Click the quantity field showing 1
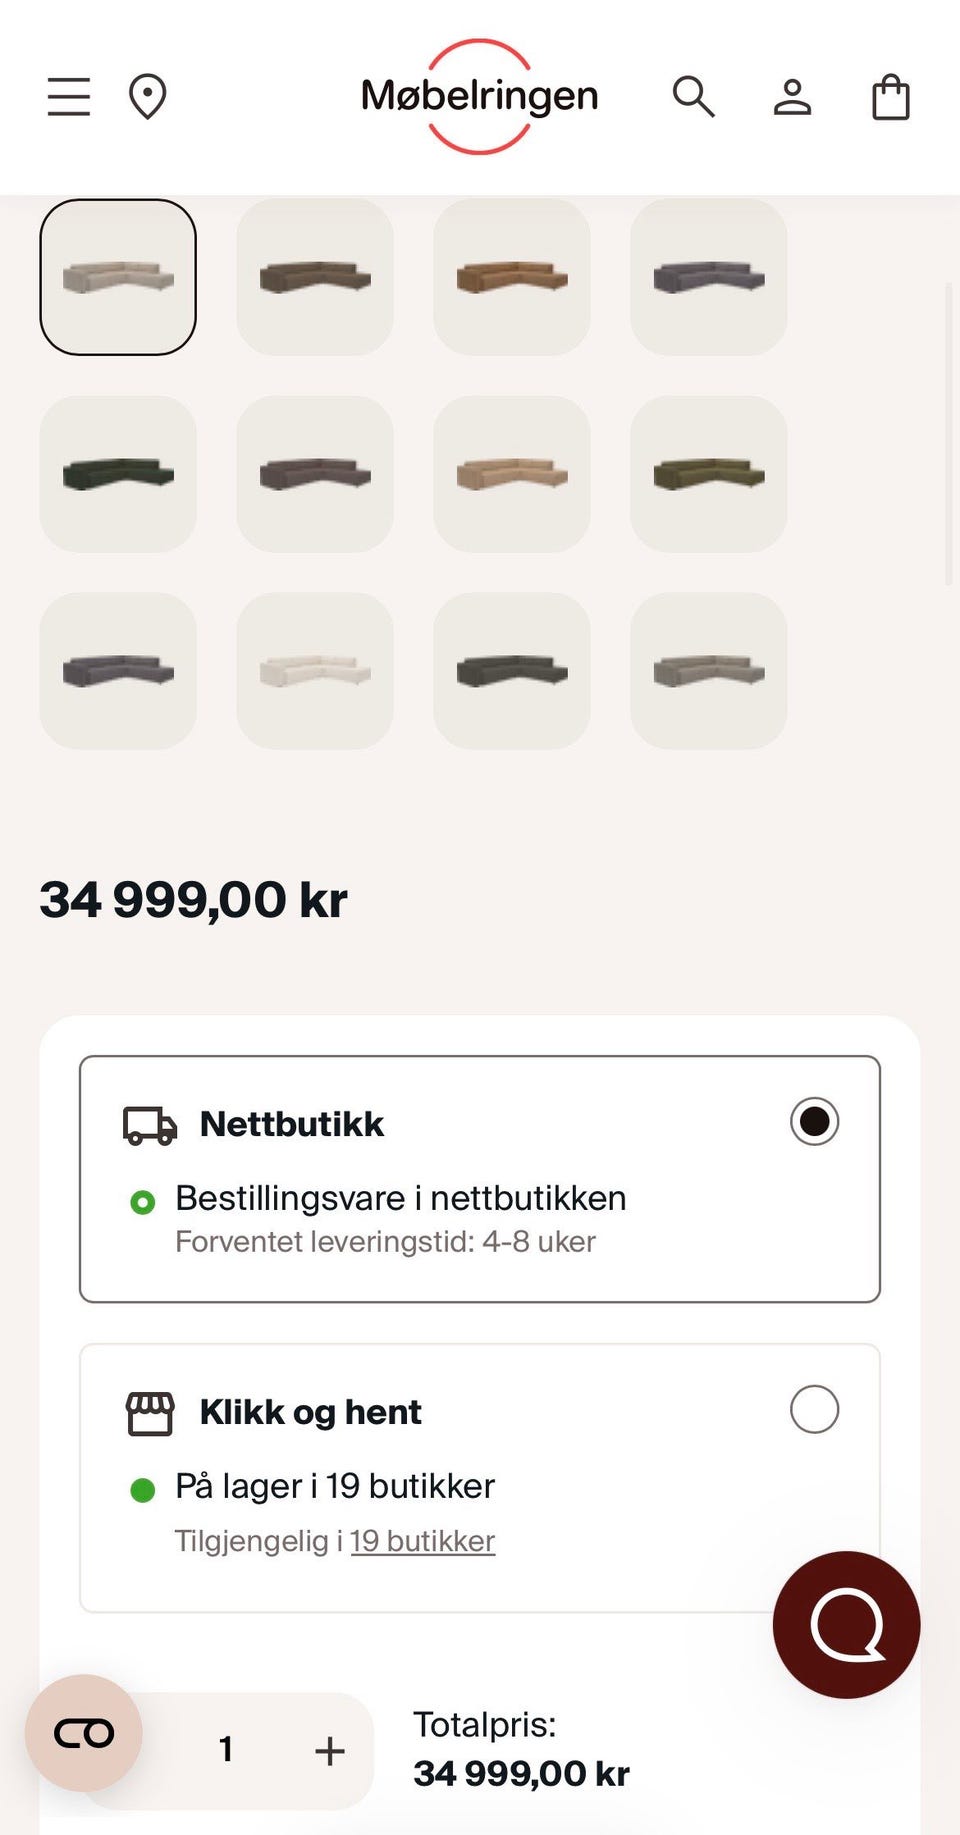Viewport: 960px width, 1835px height. click(x=226, y=1749)
